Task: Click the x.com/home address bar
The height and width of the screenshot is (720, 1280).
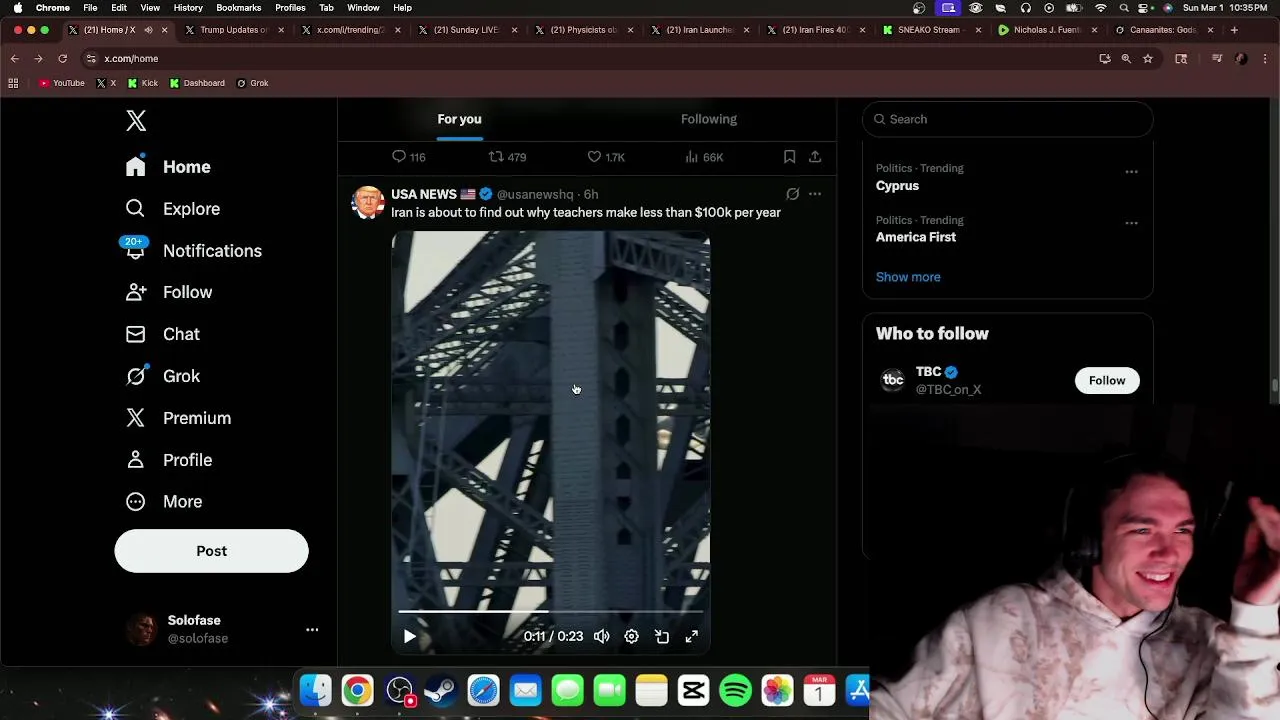Action: pos(590,59)
